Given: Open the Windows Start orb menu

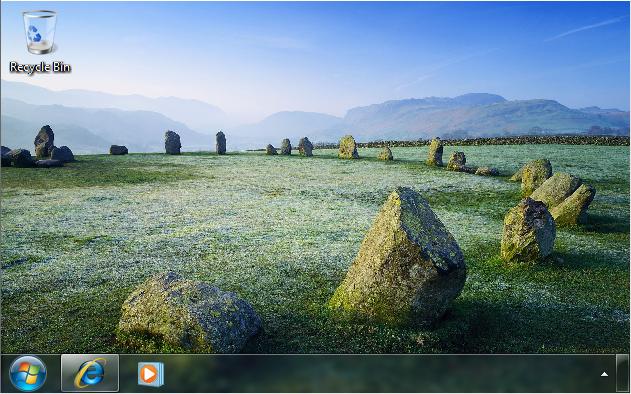Looking at the screenshot, I should click(x=28, y=373).
